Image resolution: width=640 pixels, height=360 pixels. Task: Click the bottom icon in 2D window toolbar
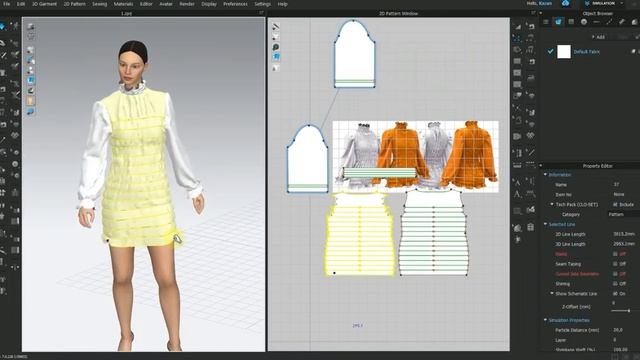point(276,68)
